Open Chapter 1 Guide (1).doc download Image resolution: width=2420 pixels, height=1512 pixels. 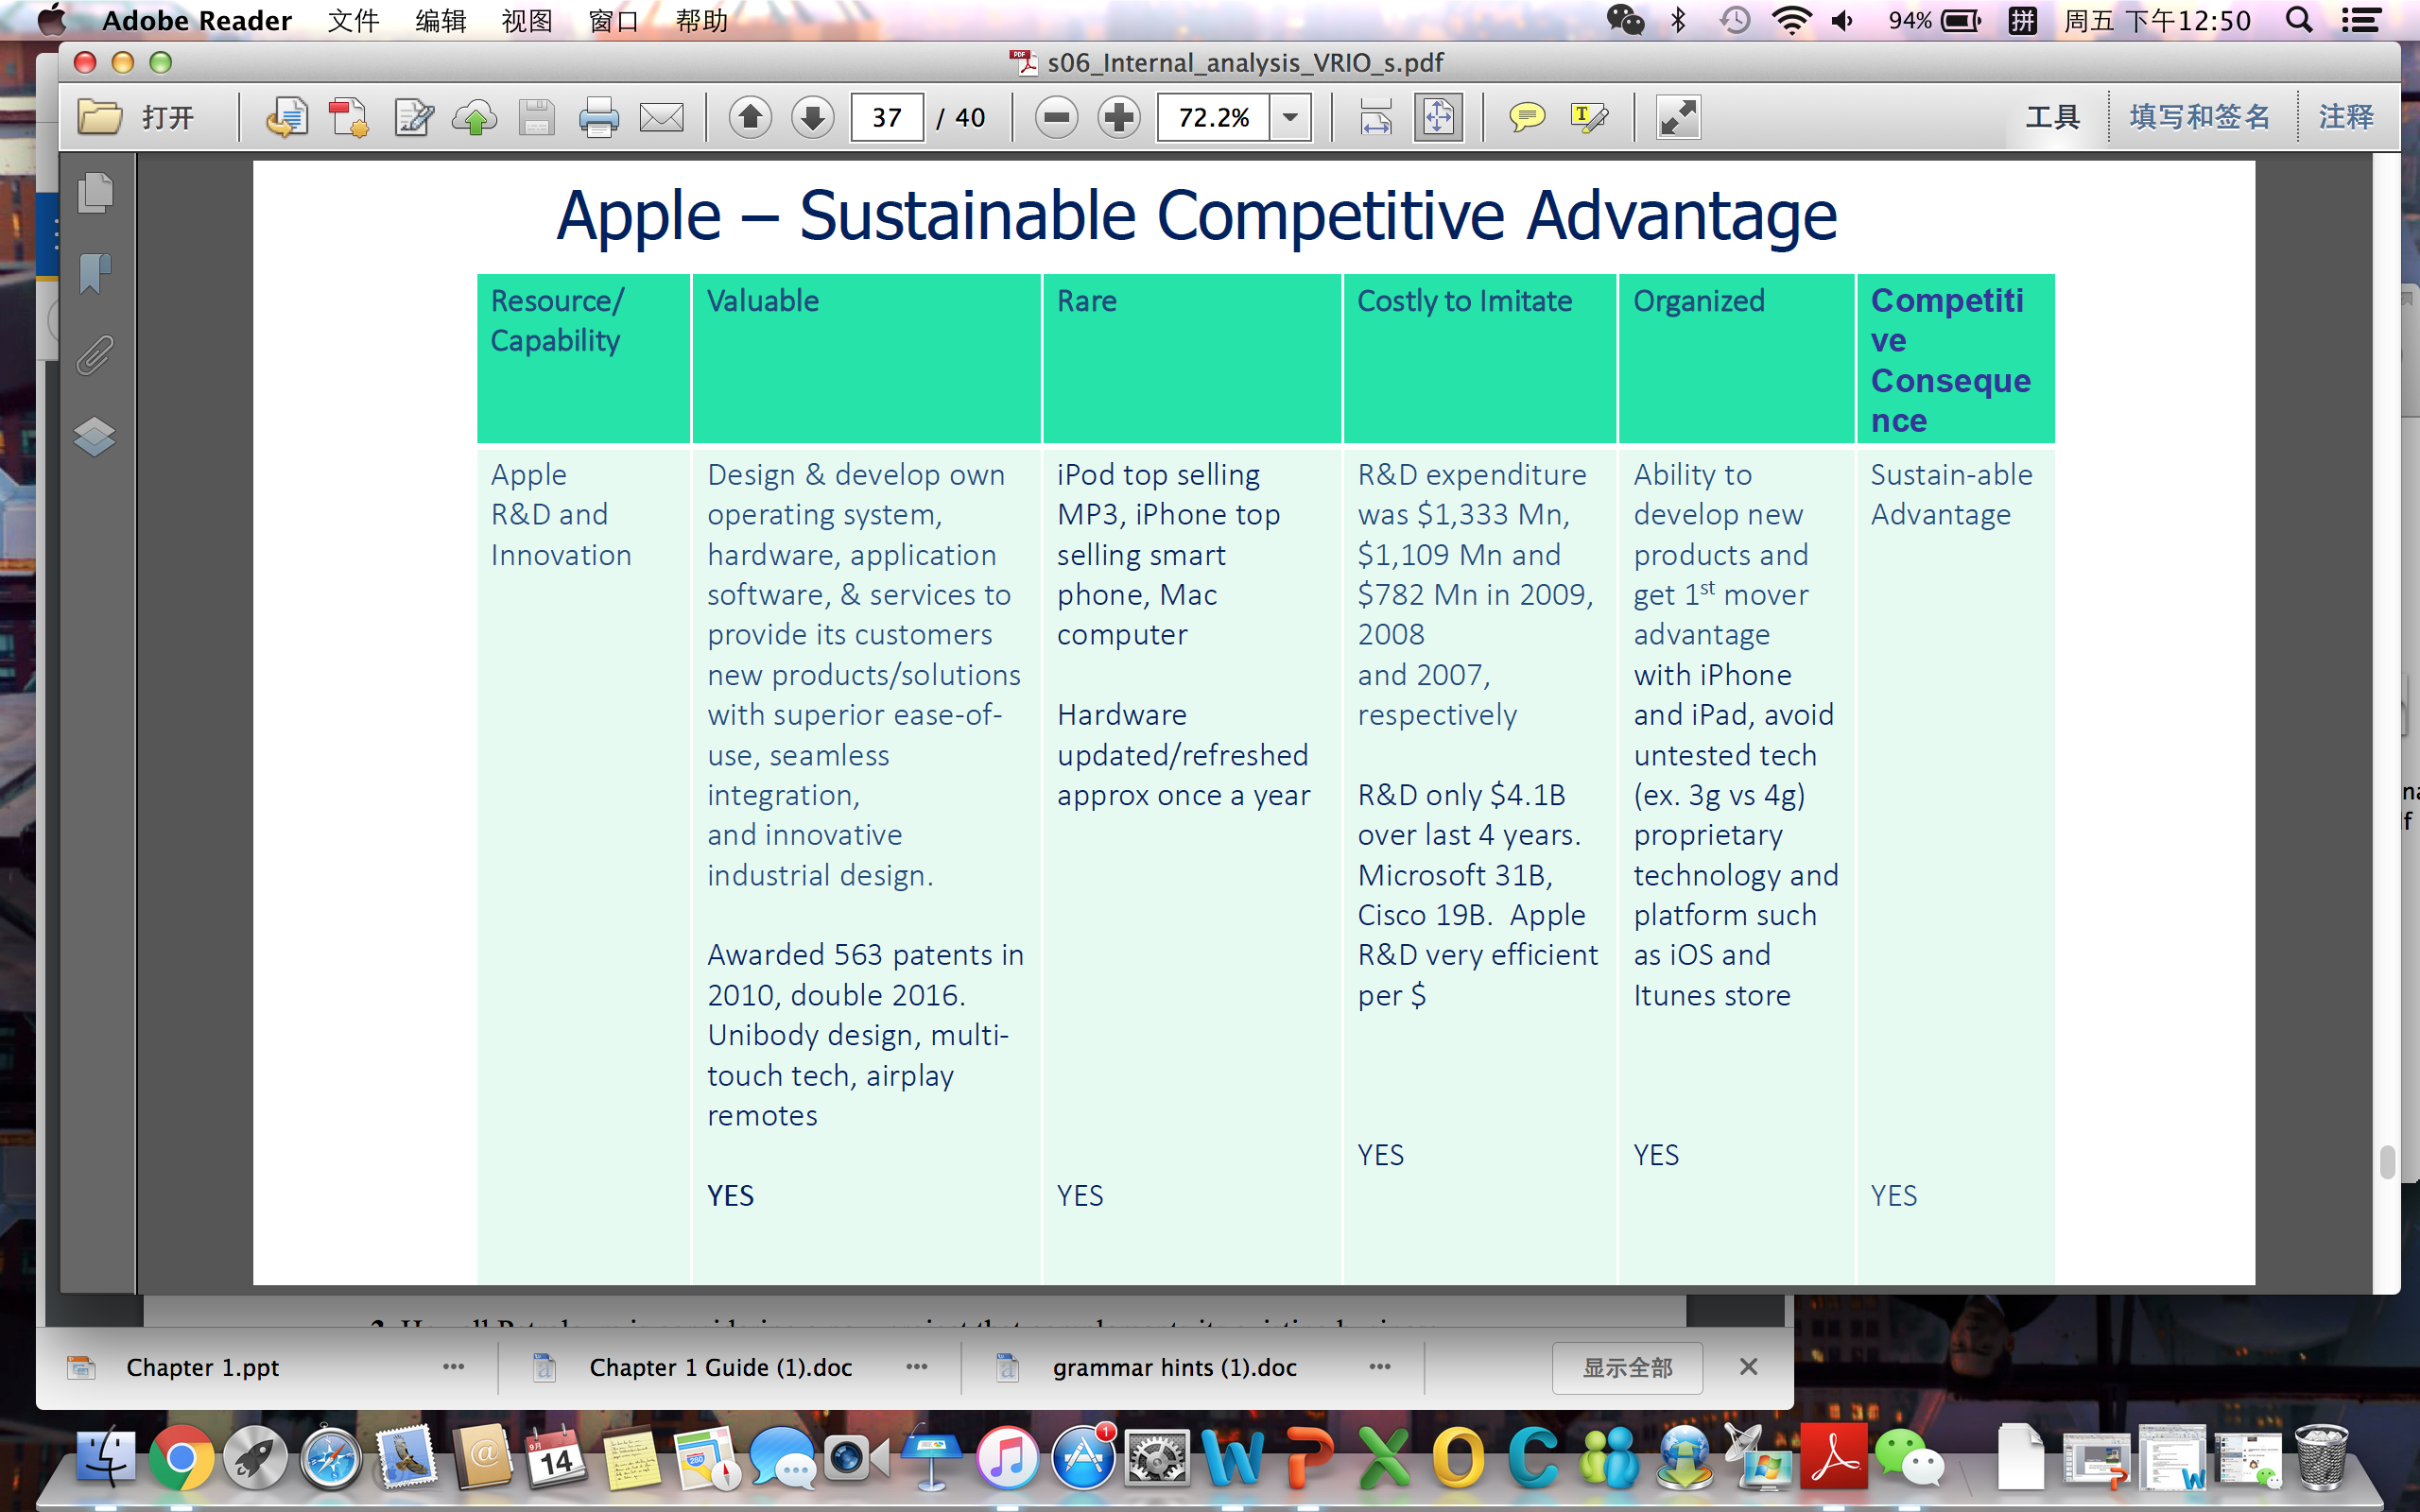click(x=720, y=1367)
